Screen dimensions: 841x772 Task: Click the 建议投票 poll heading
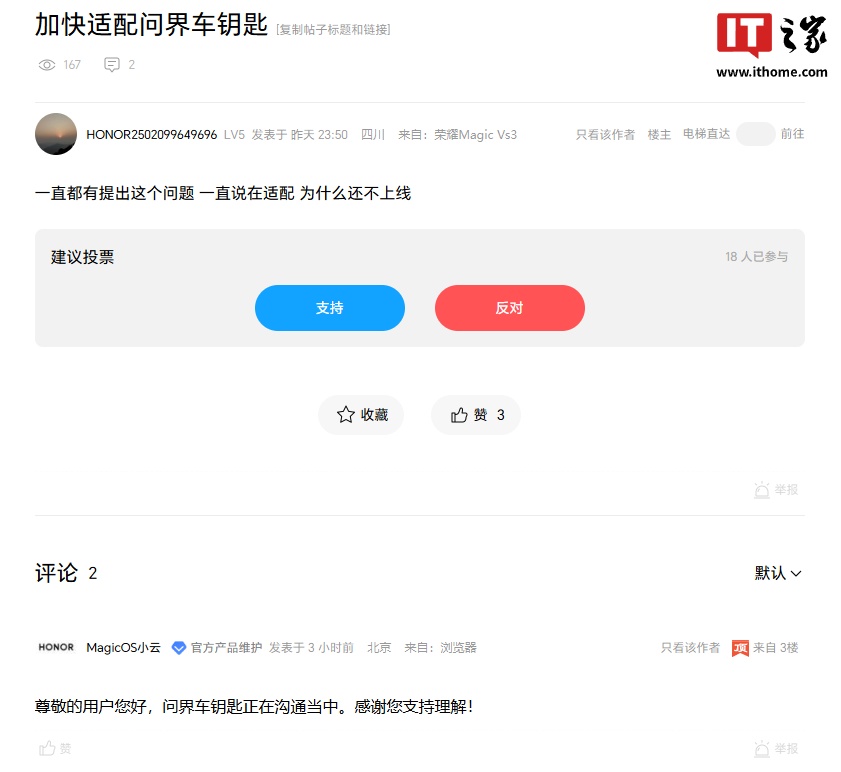tap(83, 257)
